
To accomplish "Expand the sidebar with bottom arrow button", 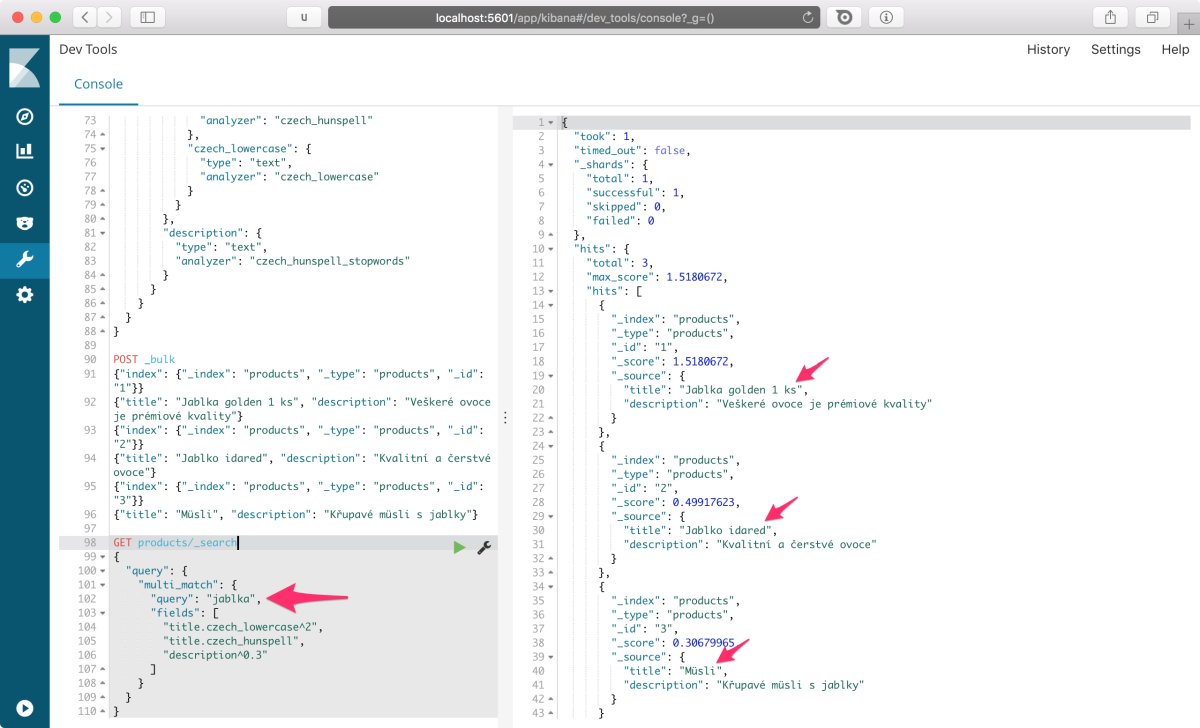I will tap(25, 706).
